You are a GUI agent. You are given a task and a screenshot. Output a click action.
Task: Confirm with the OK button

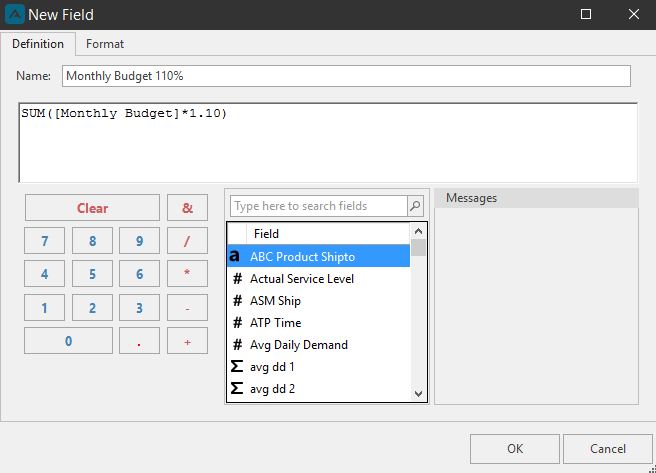click(515, 449)
